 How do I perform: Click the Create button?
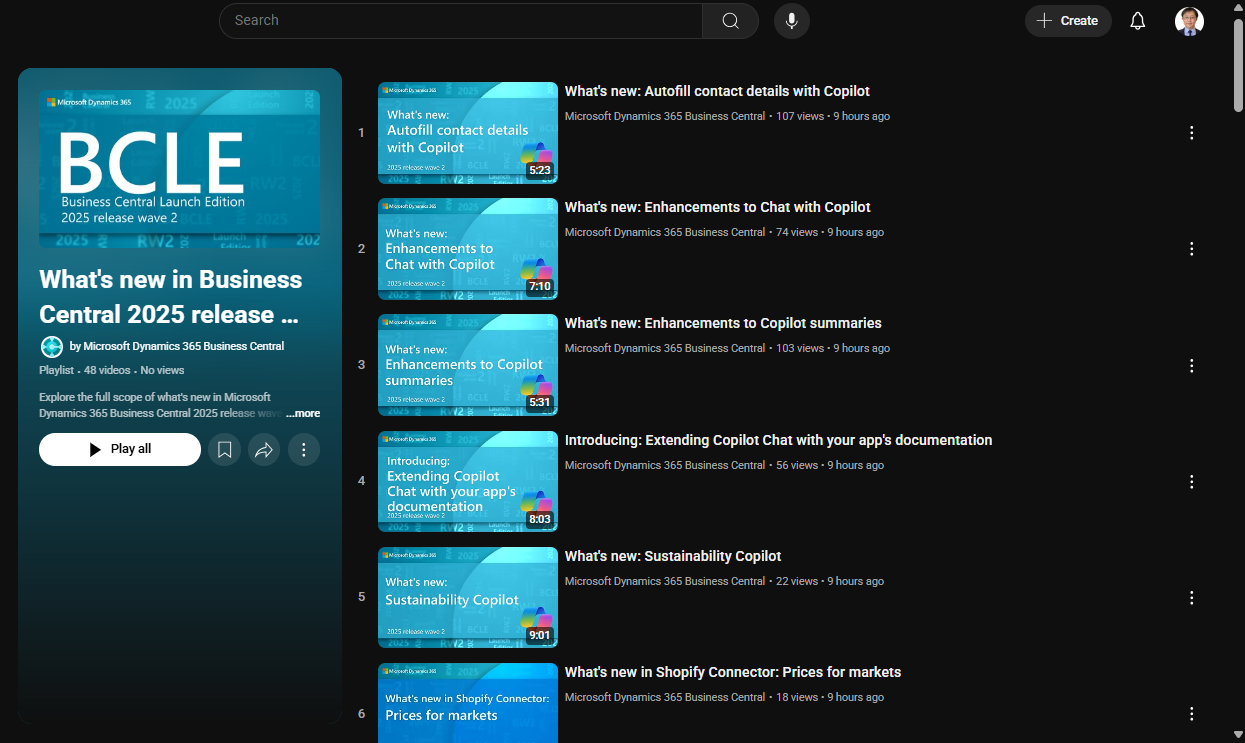[1068, 21]
